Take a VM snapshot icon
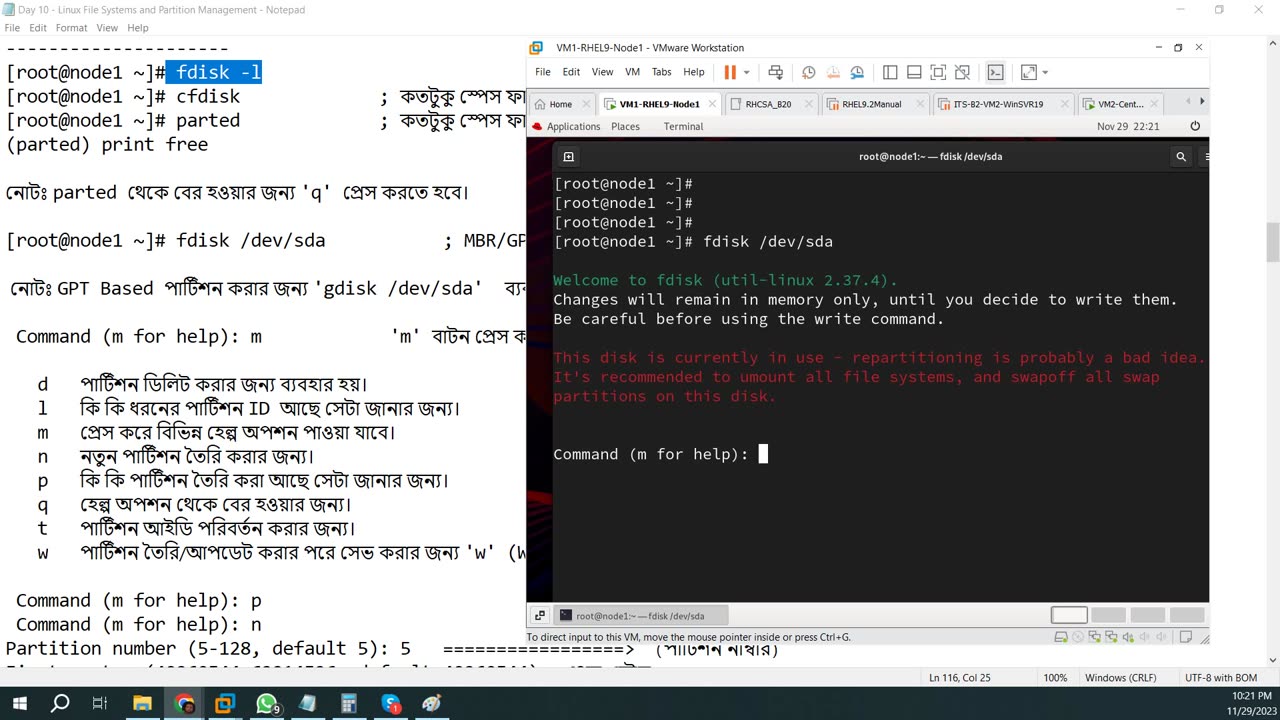Viewport: 1280px width, 720px height. (808, 72)
